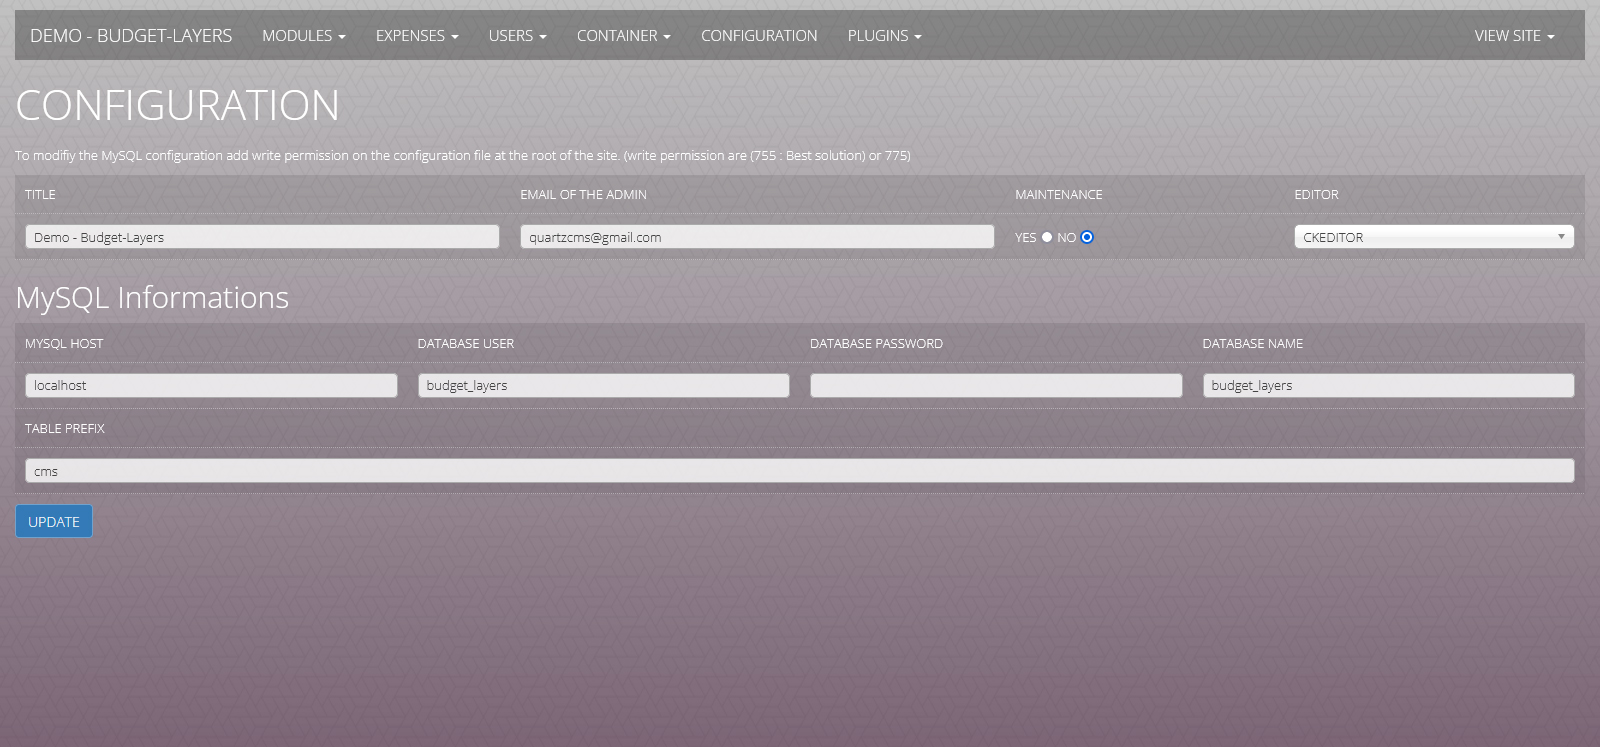
Task: Expand the Container menu
Action: click(x=623, y=36)
